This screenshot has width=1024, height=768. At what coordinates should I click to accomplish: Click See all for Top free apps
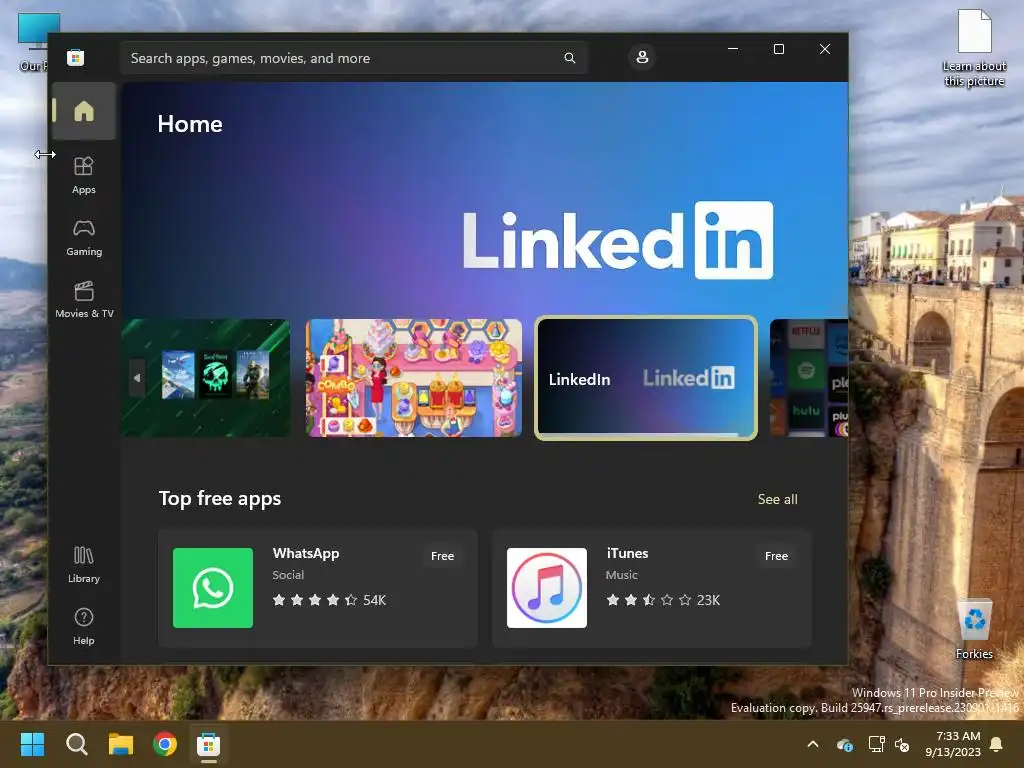[x=777, y=499]
